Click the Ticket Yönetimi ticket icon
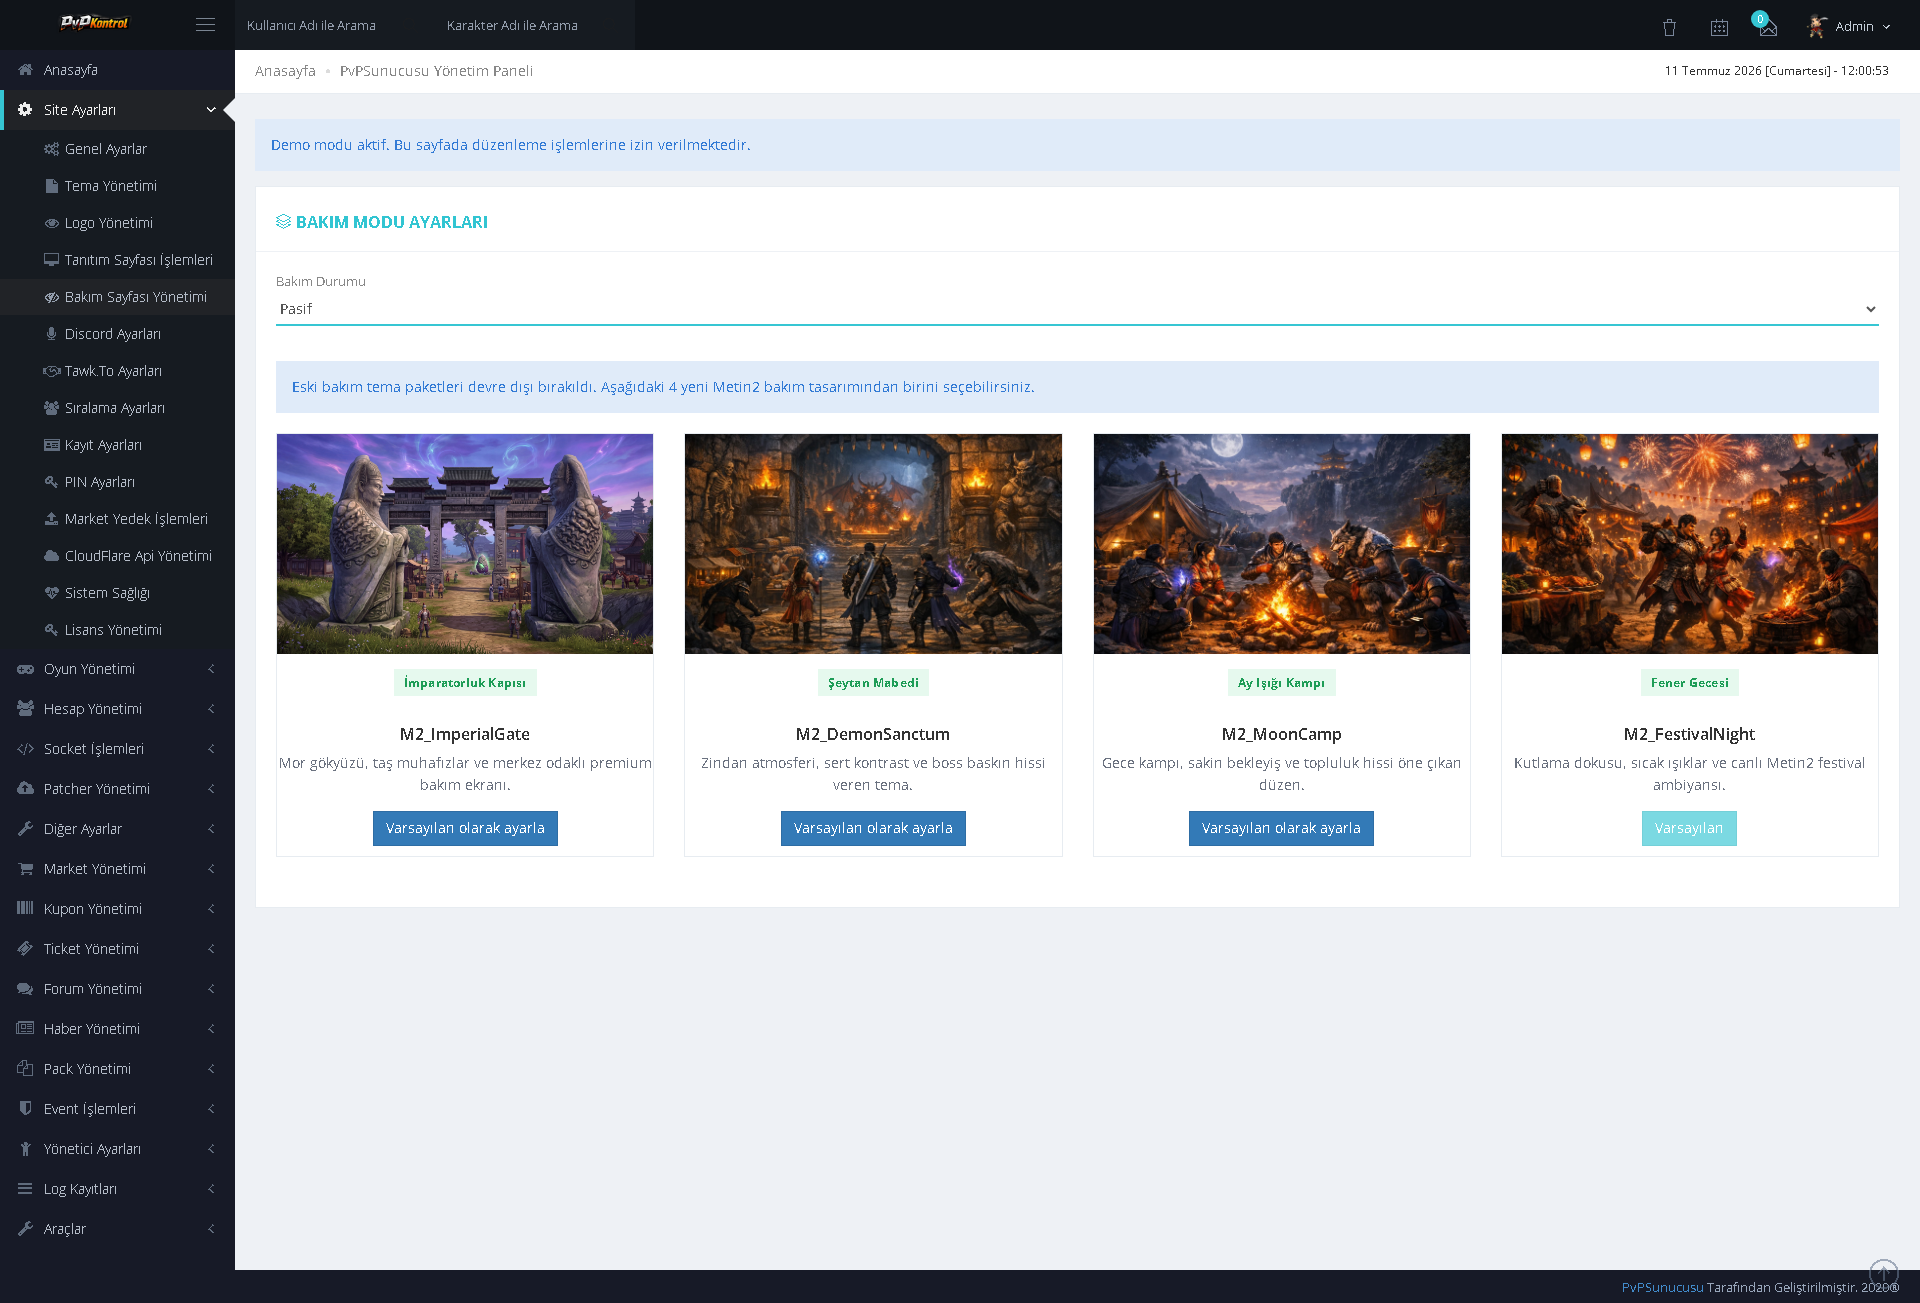Image resolution: width=1920 pixels, height=1303 pixels. click(25, 949)
